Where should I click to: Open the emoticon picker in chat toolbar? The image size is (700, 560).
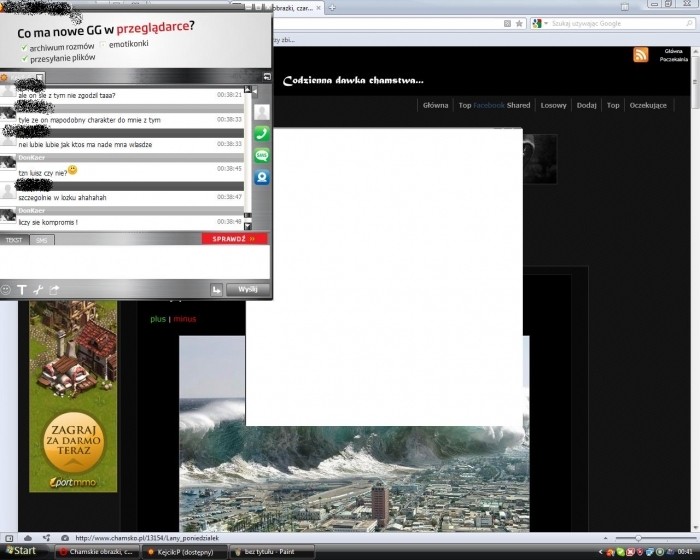pos(7,290)
